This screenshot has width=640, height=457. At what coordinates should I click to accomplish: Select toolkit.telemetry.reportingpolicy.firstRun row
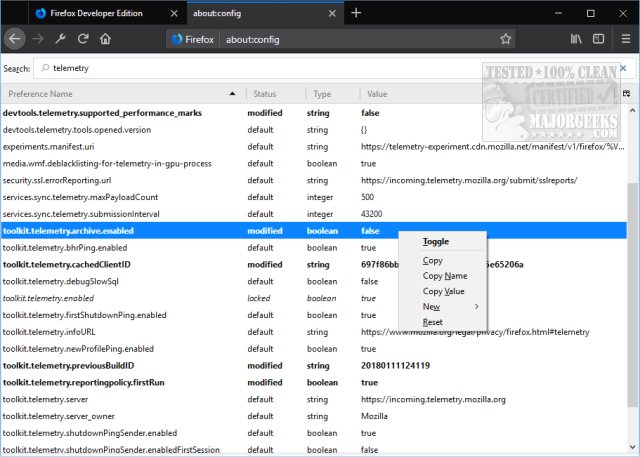tap(313, 383)
